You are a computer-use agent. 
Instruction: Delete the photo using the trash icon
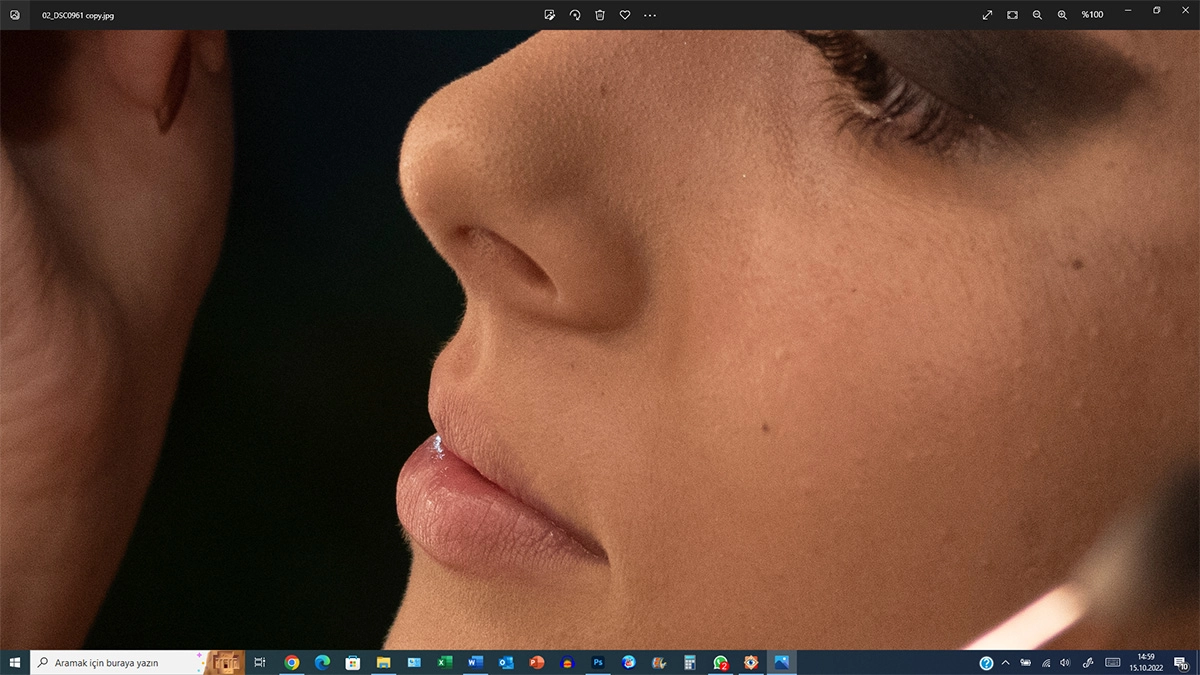point(600,15)
